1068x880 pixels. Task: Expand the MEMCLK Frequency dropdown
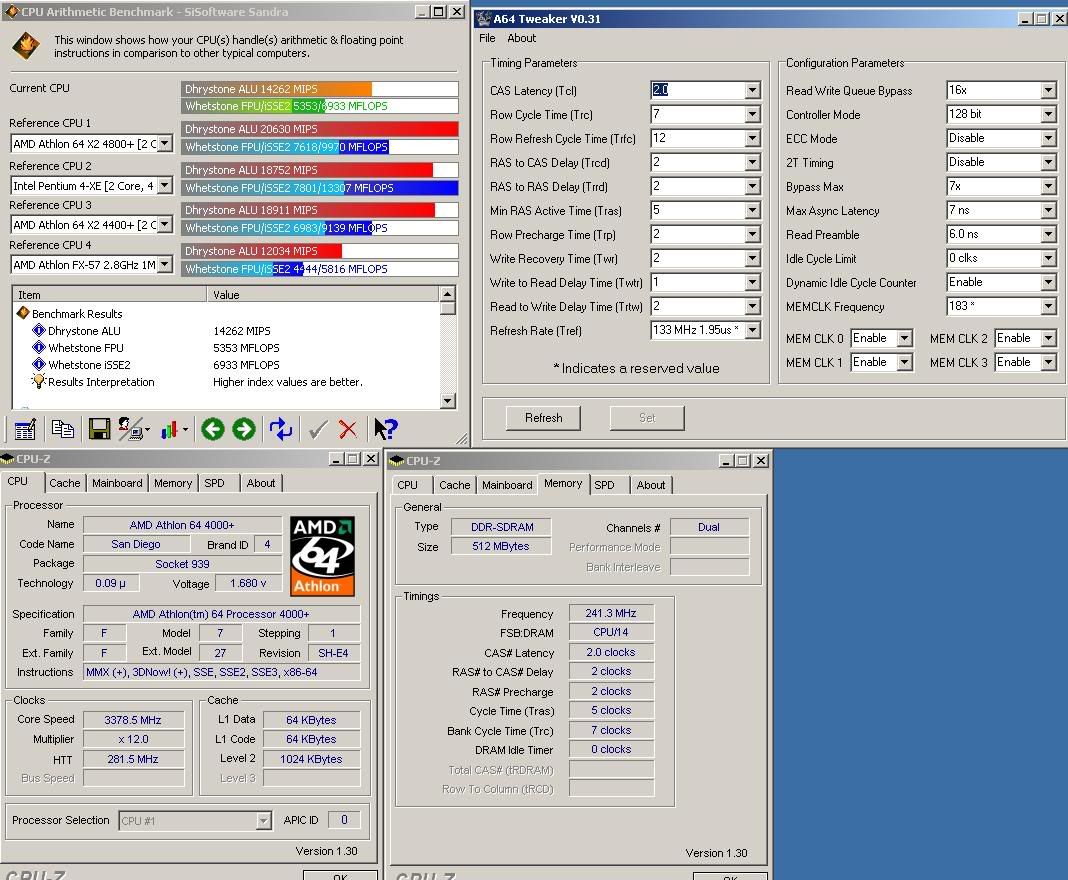(1049, 307)
